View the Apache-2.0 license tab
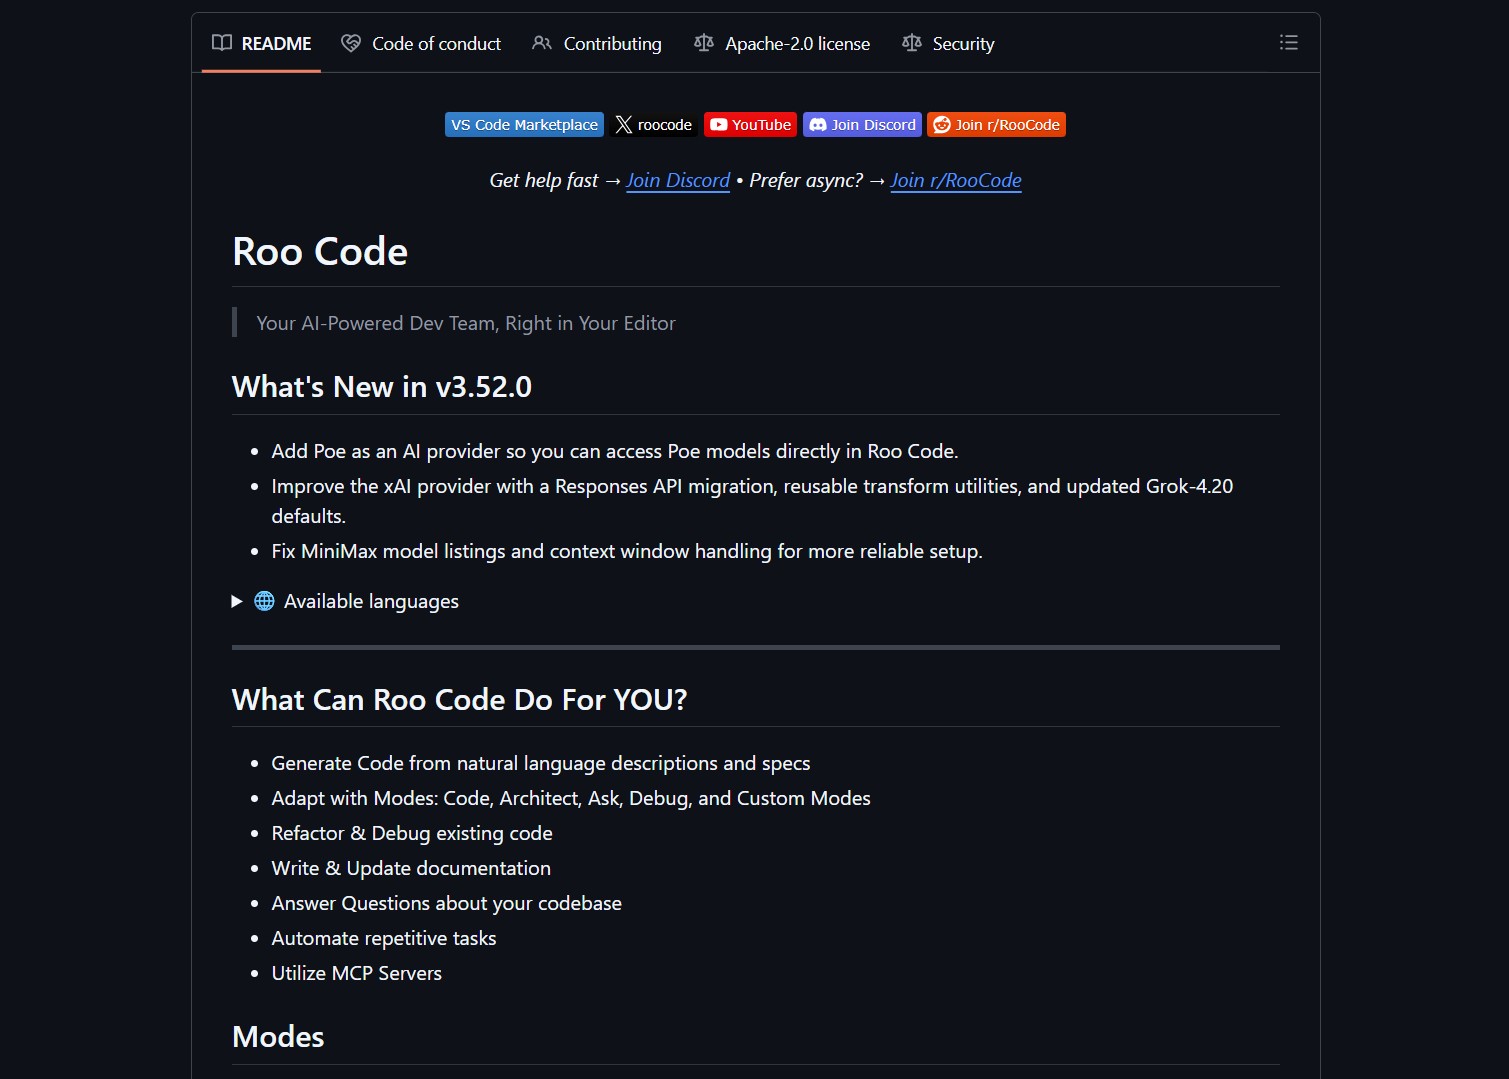 (x=797, y=44)
